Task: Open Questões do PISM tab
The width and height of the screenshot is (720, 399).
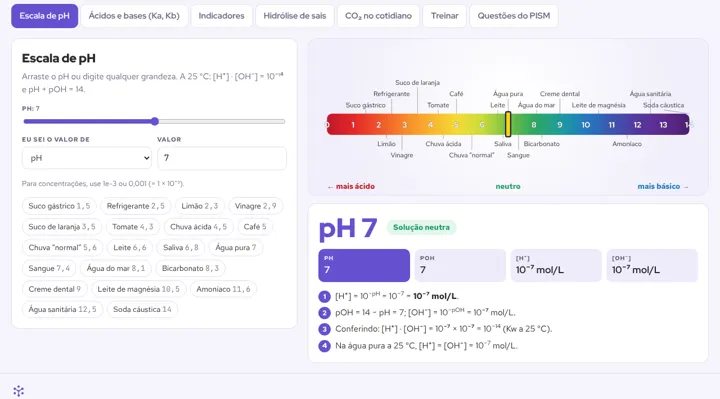Action: point(513,16)
